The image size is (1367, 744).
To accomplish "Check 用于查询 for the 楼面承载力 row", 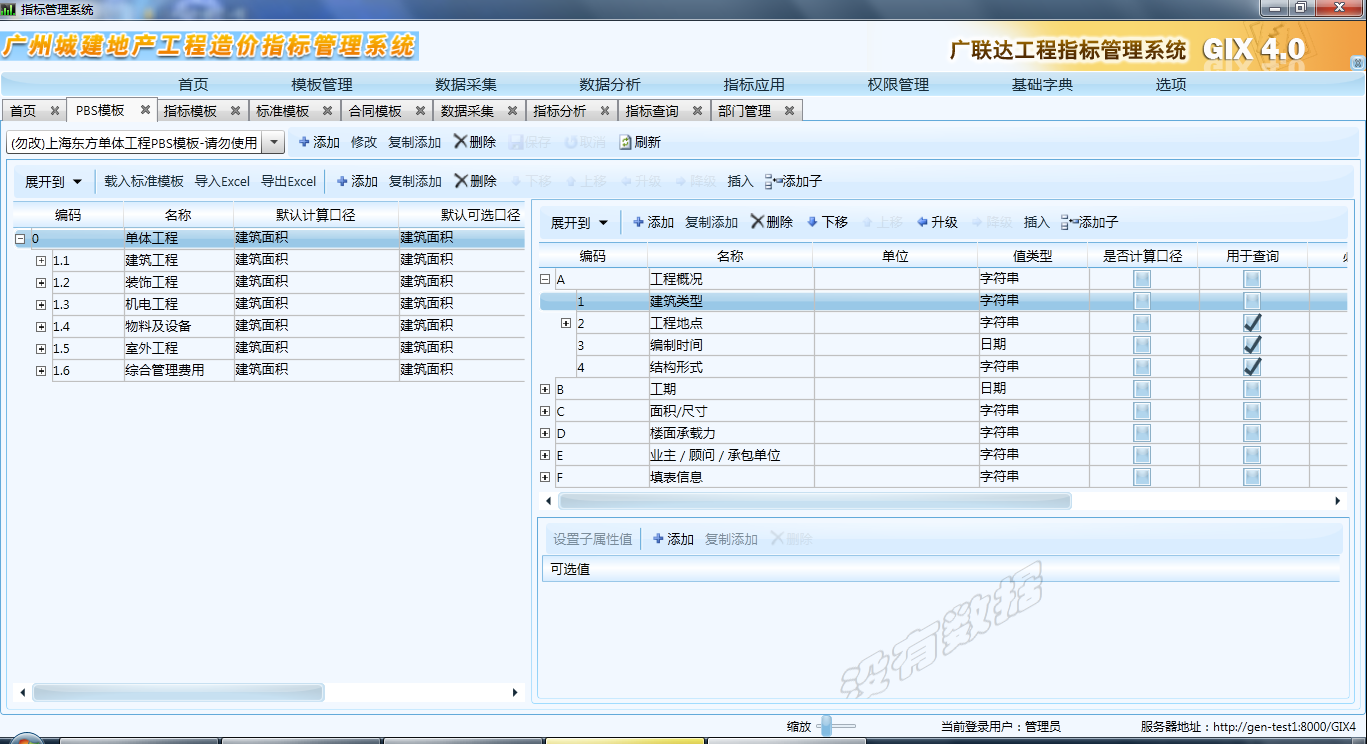I will tap(1252, 433).
